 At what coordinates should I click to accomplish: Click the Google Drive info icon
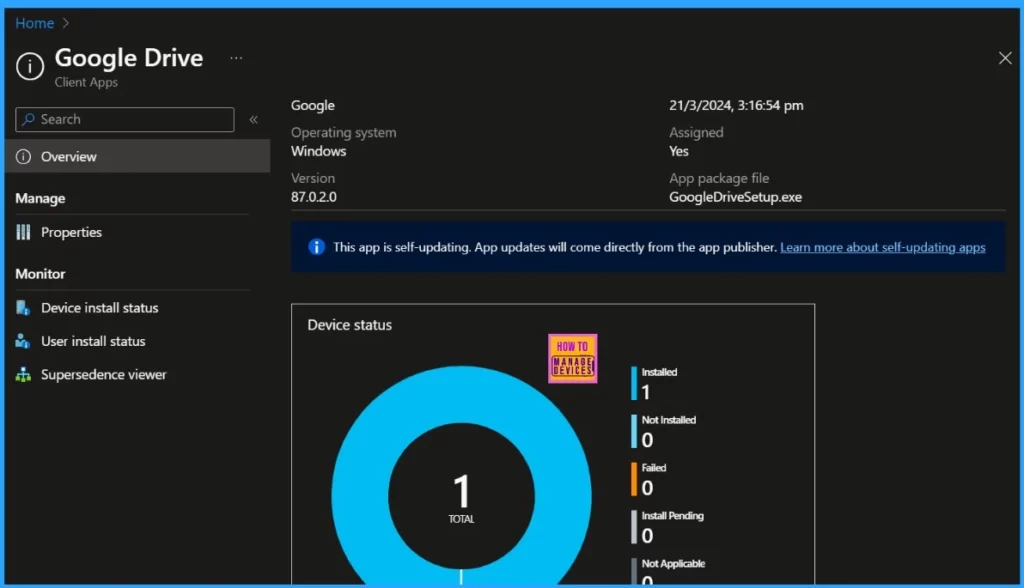(x=30, y=66)
